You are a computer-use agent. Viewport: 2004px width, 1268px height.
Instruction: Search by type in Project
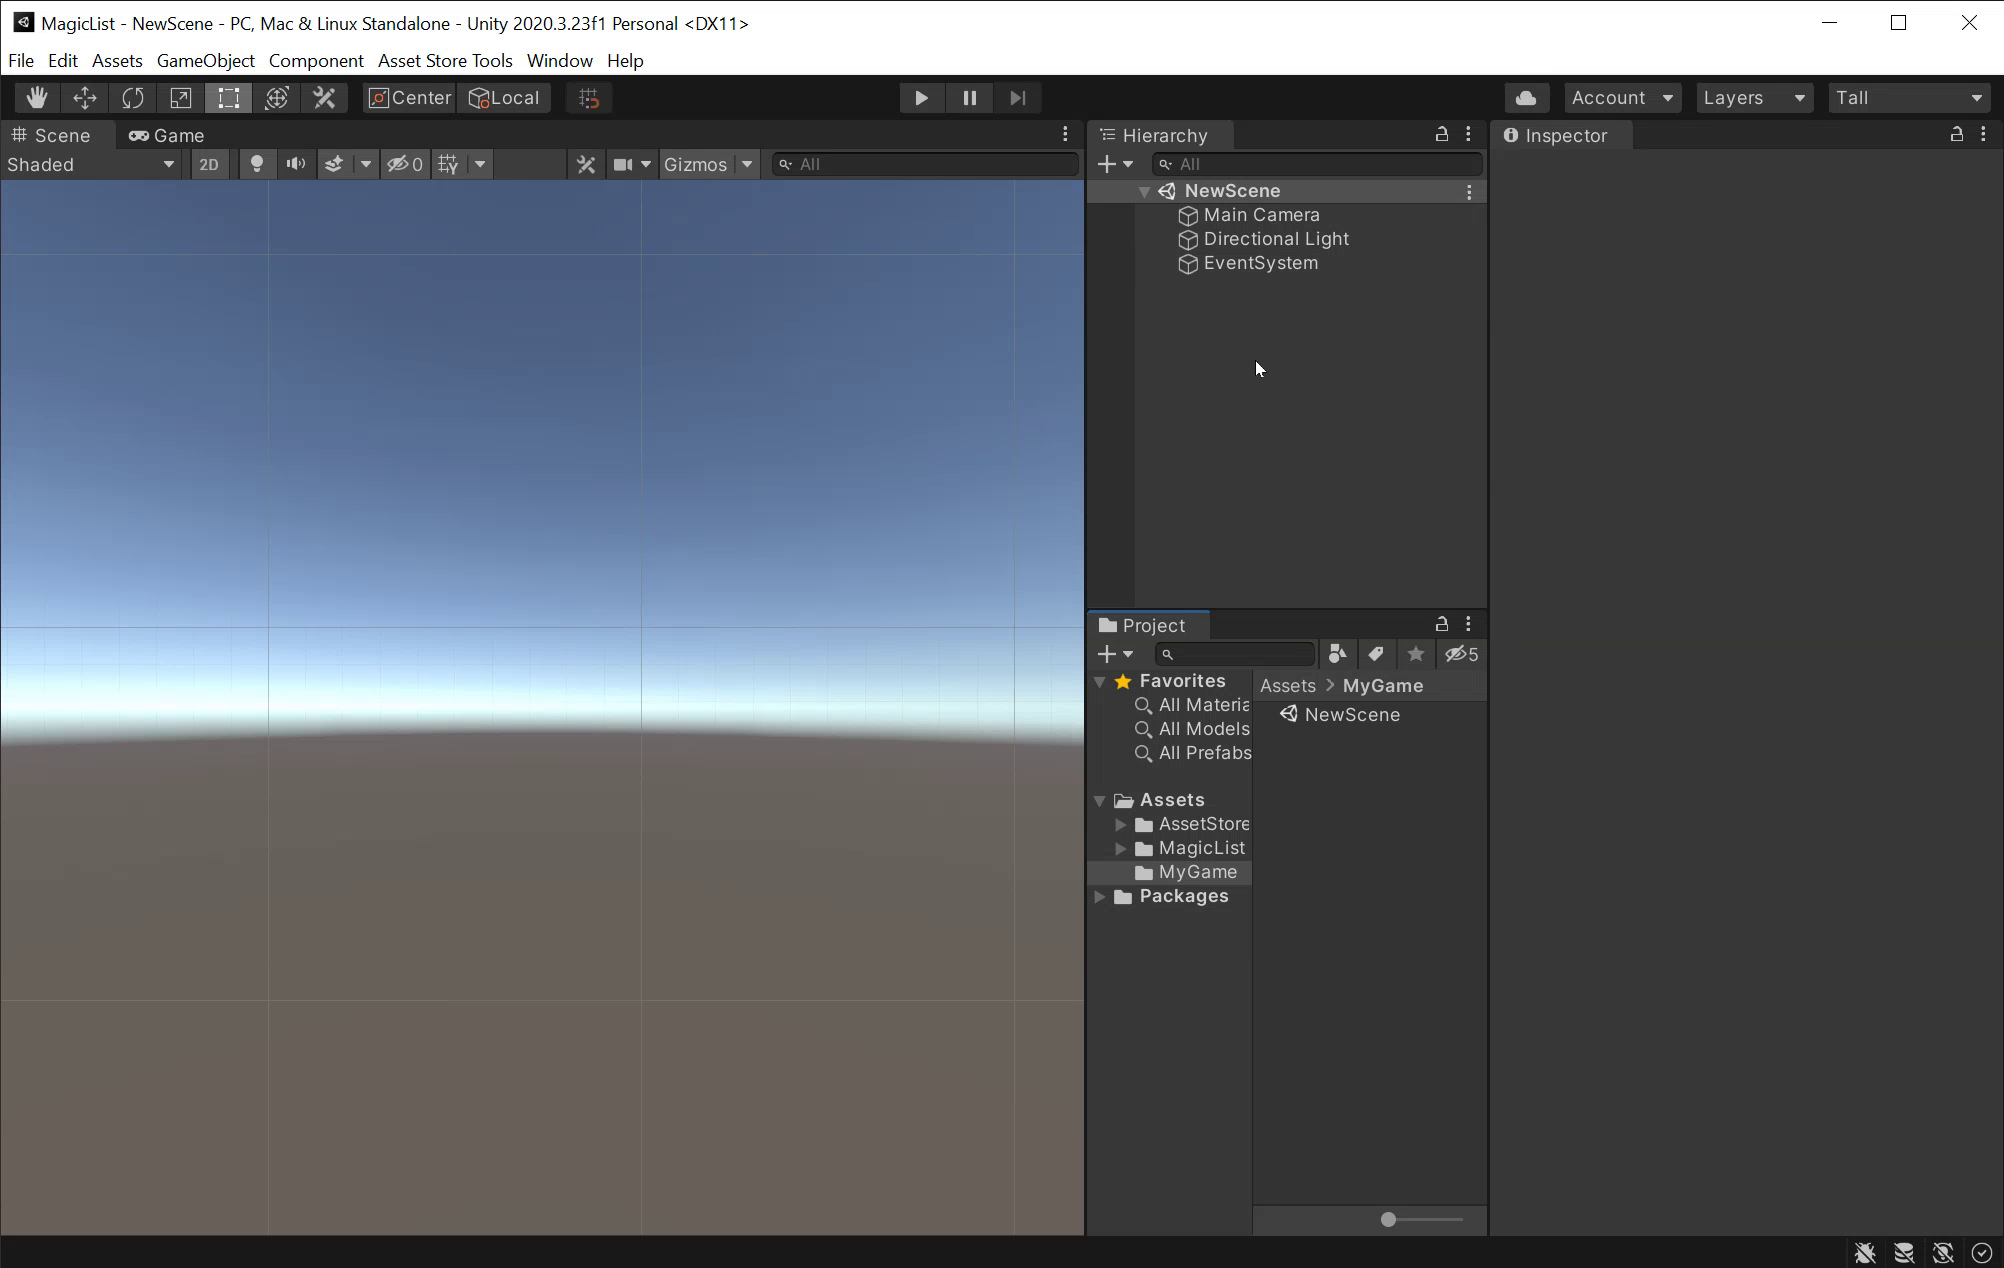click(x=1337, y=654)
